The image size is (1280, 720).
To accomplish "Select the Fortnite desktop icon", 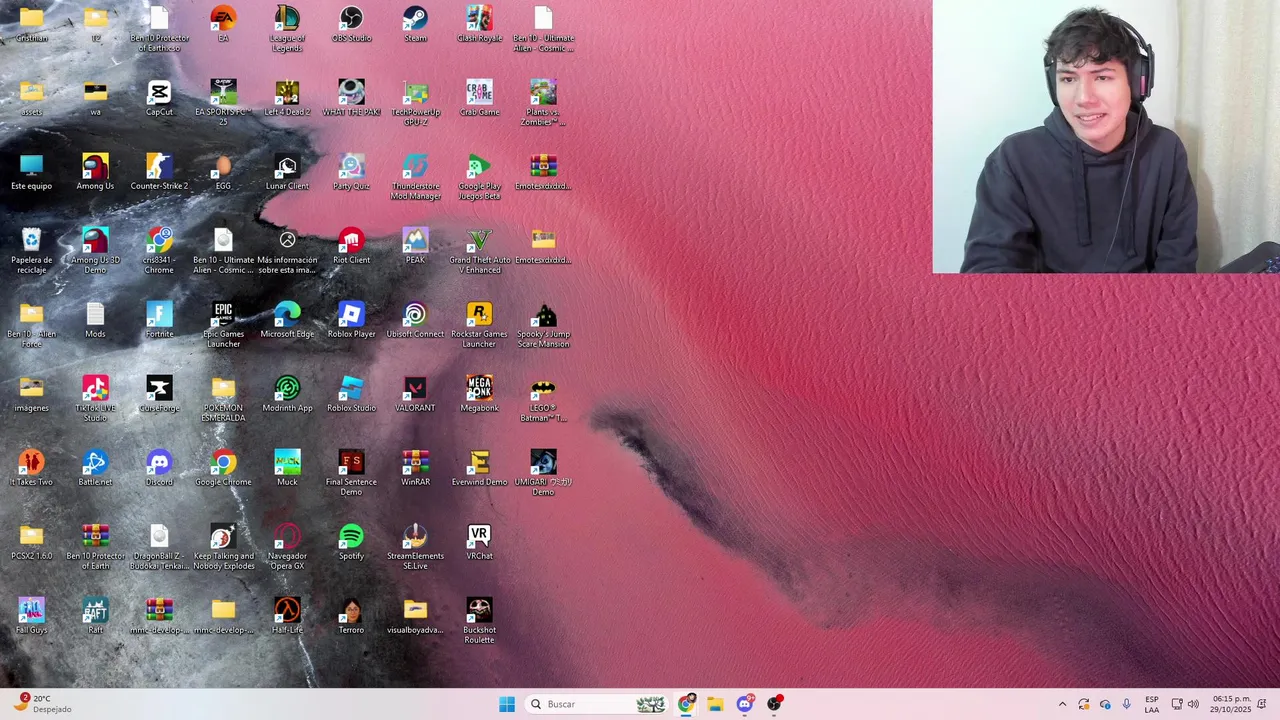I will click(159, 320).
